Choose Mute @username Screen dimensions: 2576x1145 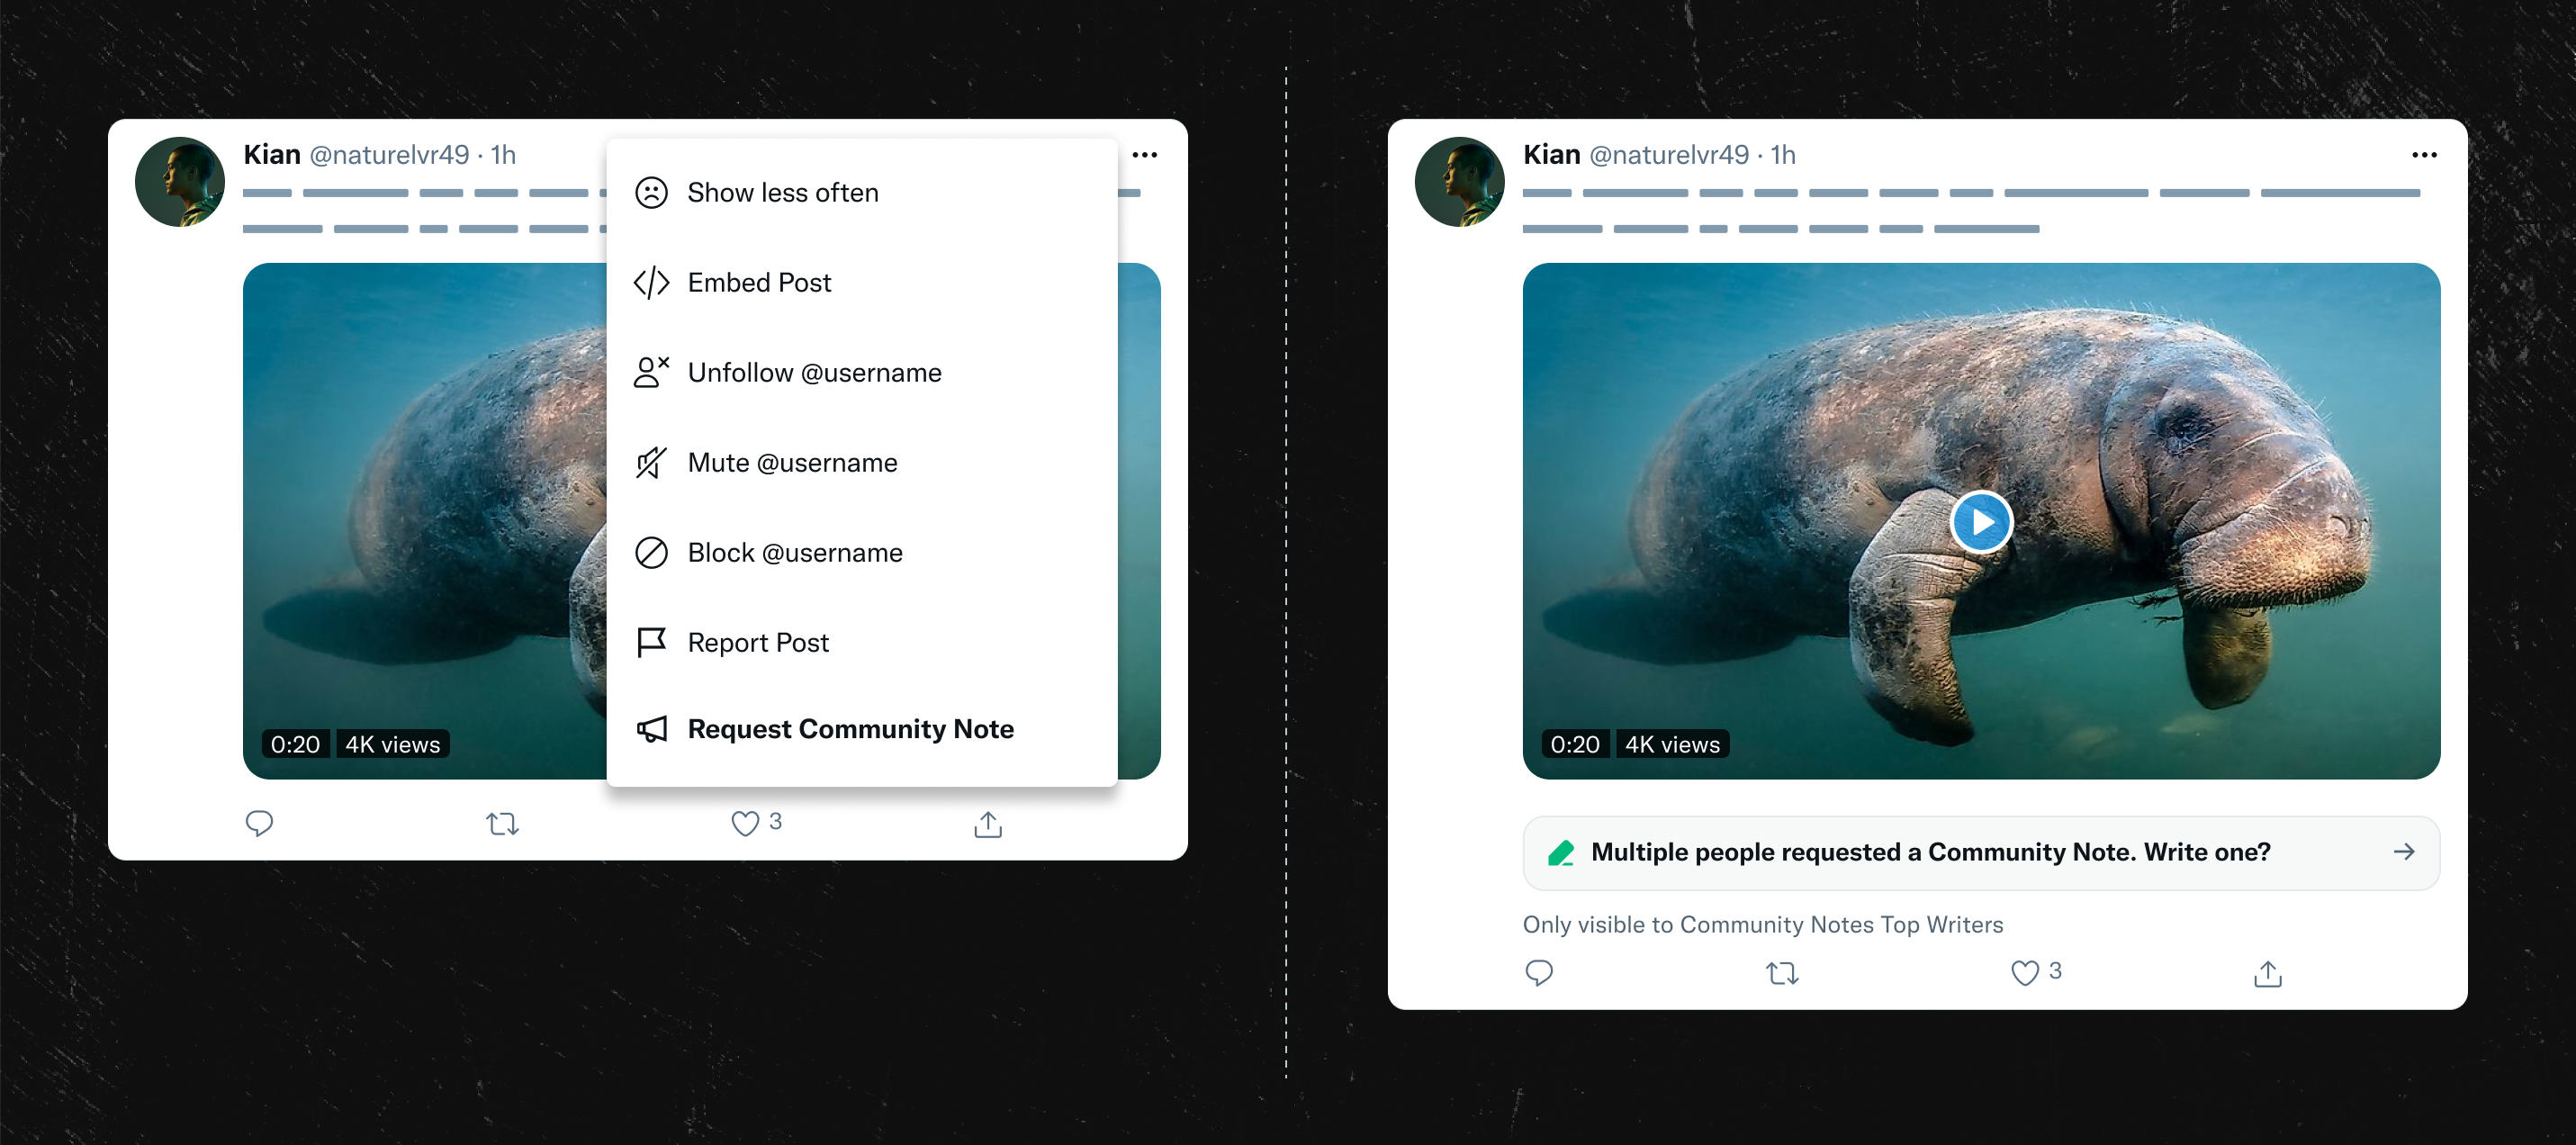[792, 463]
